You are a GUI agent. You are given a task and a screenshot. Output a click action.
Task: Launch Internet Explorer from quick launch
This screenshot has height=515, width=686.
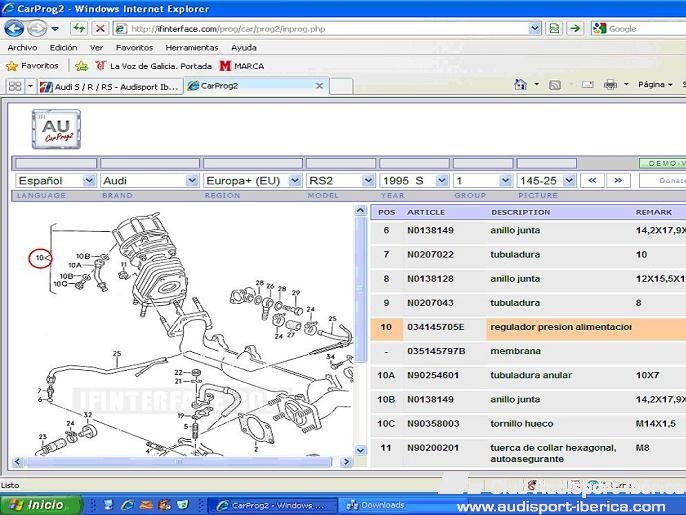pos(127,505)
